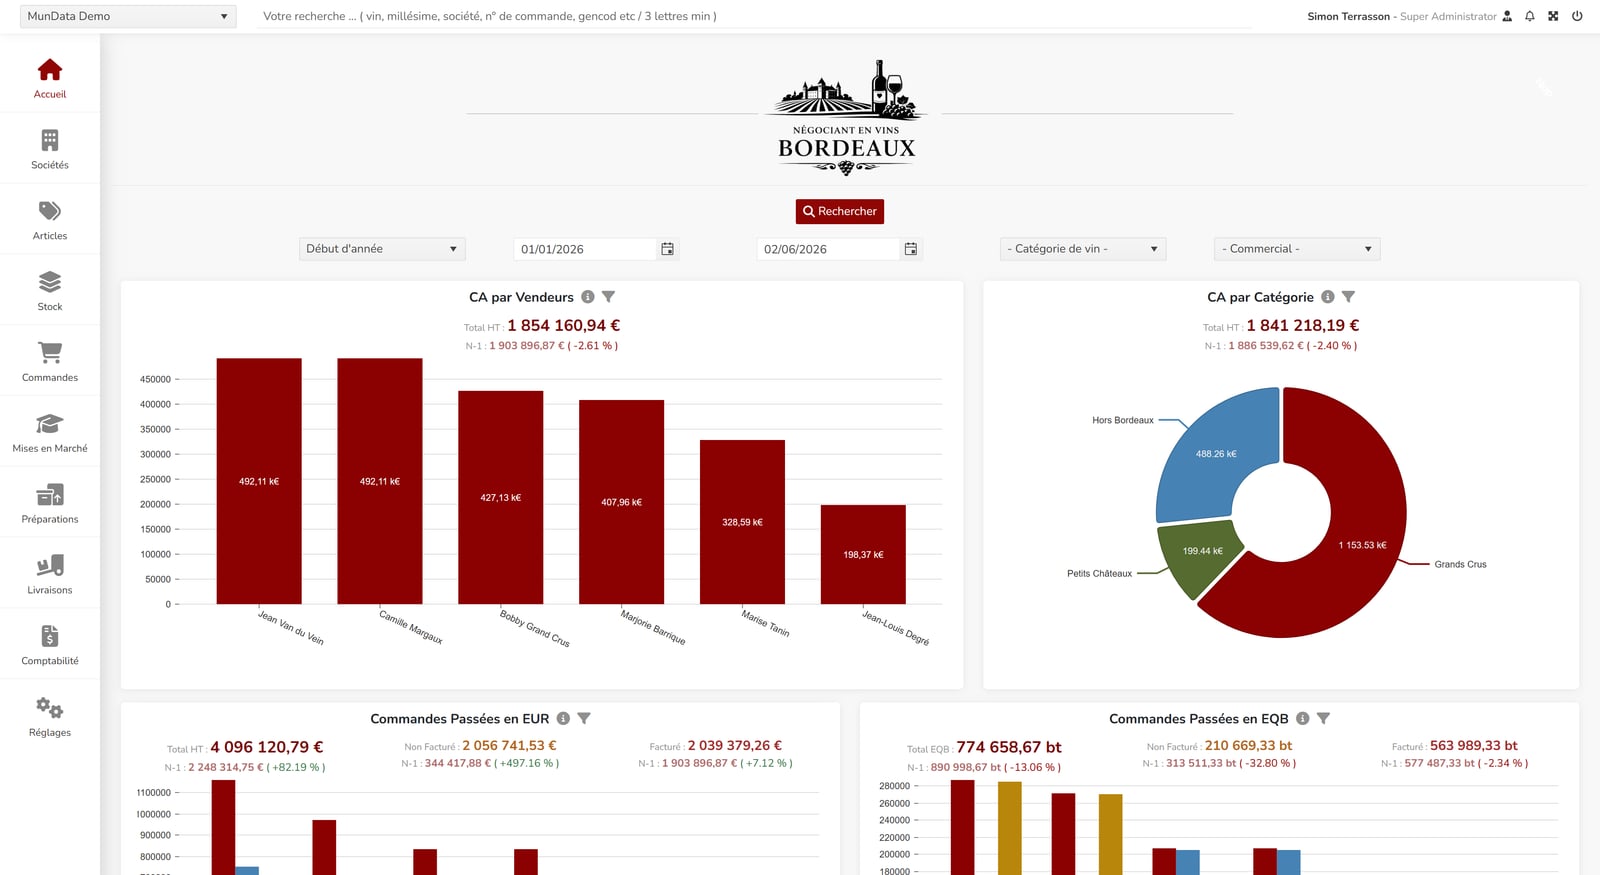The width and height of the screenshot is (1600, 875).
Task: Click the Rechercher button
Action: click(840, 211)
